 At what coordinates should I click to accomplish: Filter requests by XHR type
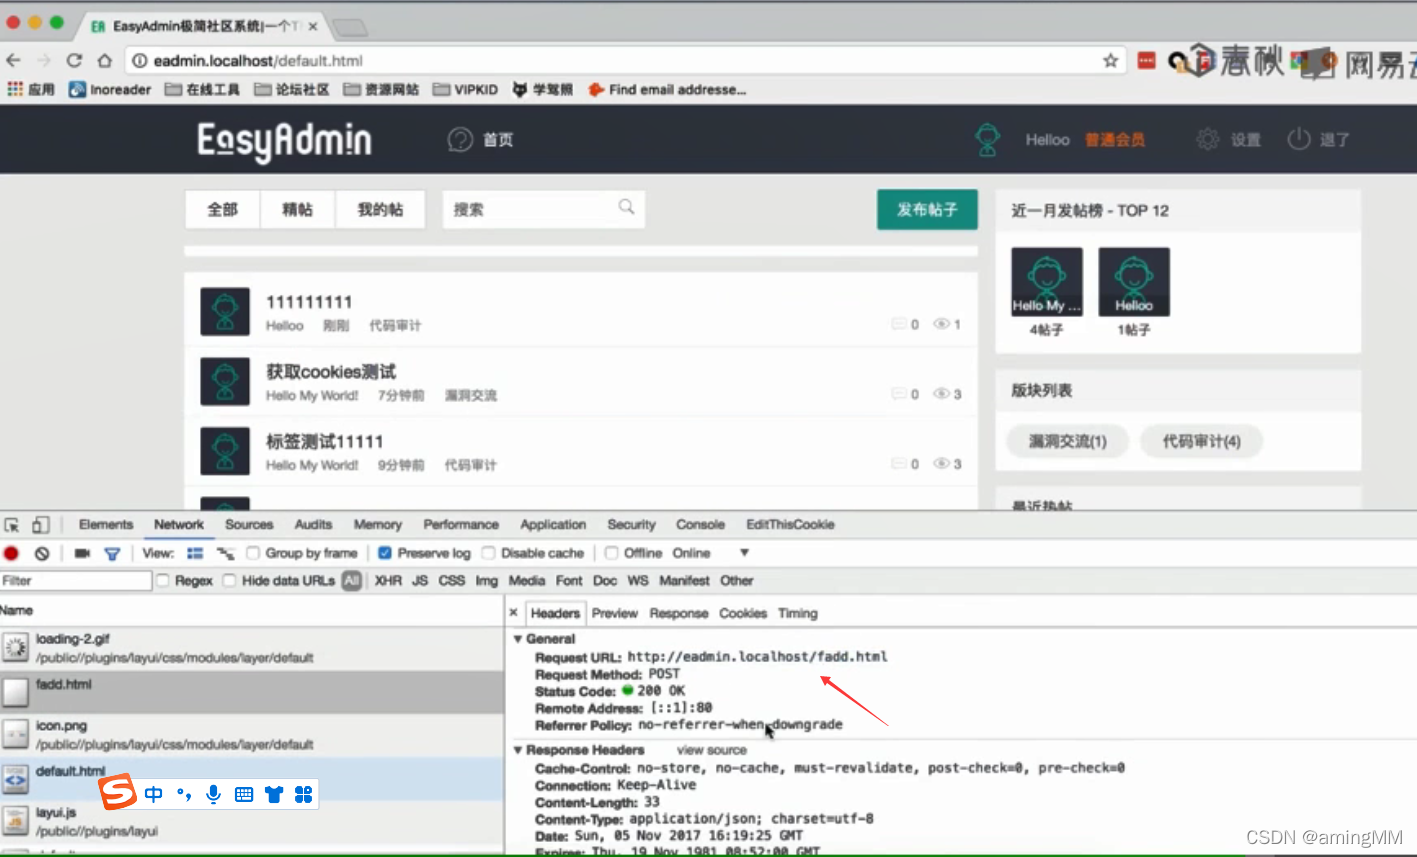coord(388,581)
